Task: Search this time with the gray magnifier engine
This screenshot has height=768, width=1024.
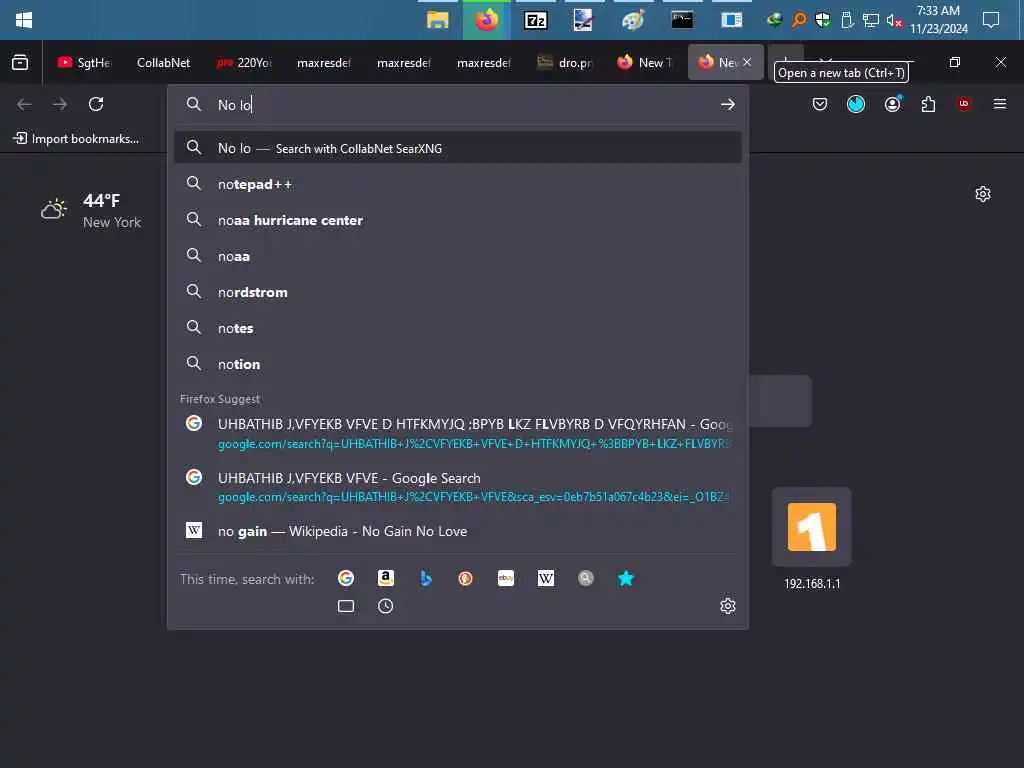Action: pos(586,578)
